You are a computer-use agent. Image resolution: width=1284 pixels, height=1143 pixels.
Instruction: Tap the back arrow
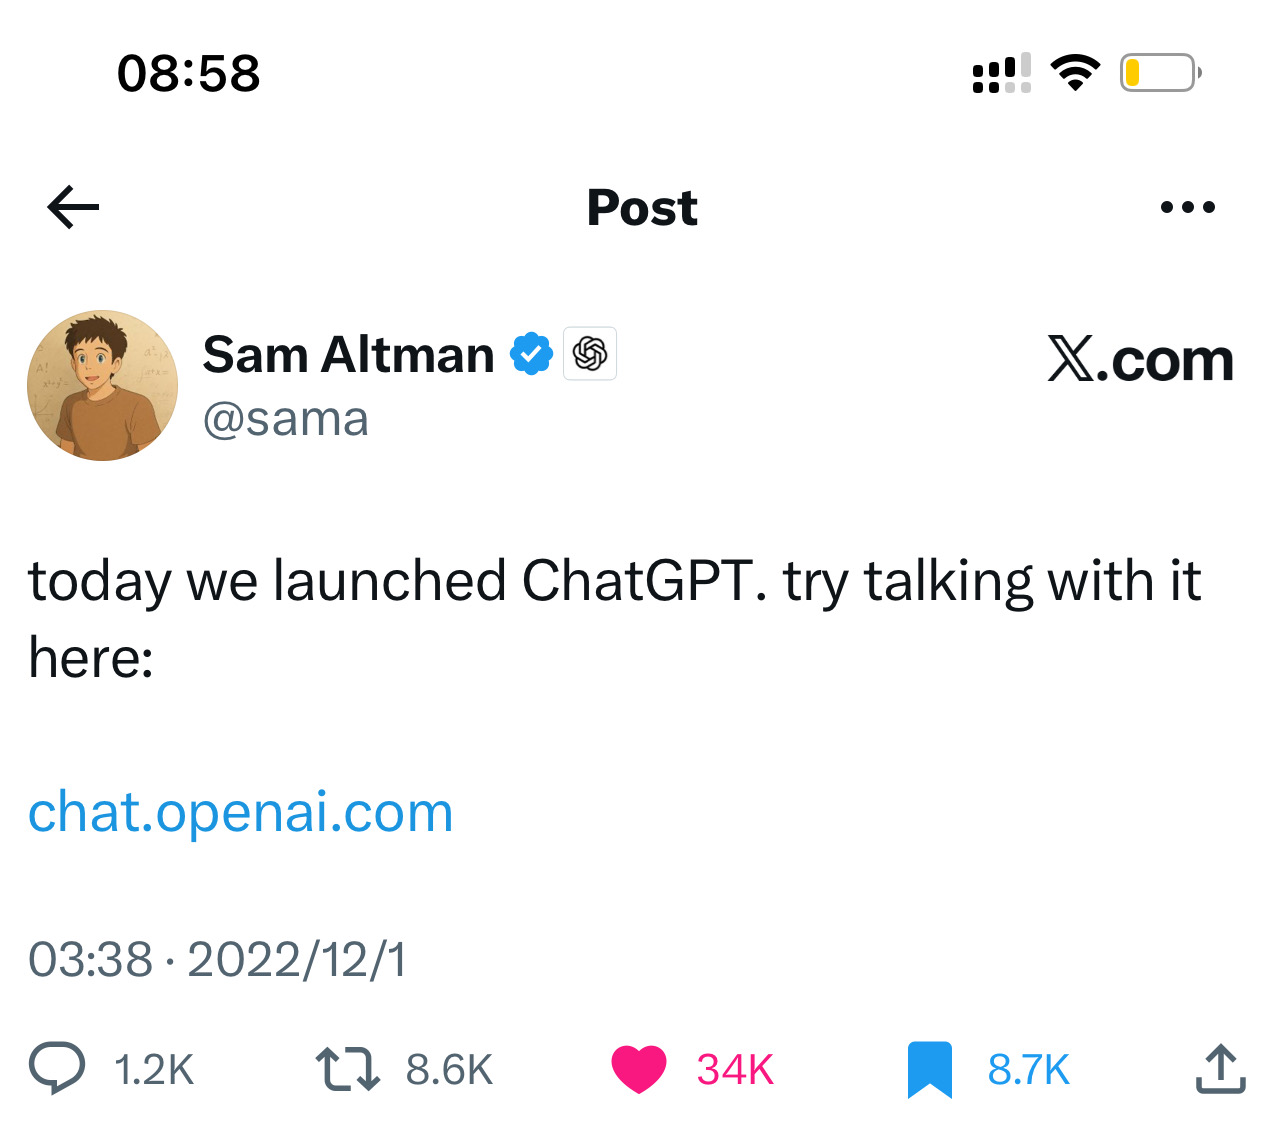[x=73, y=207]
